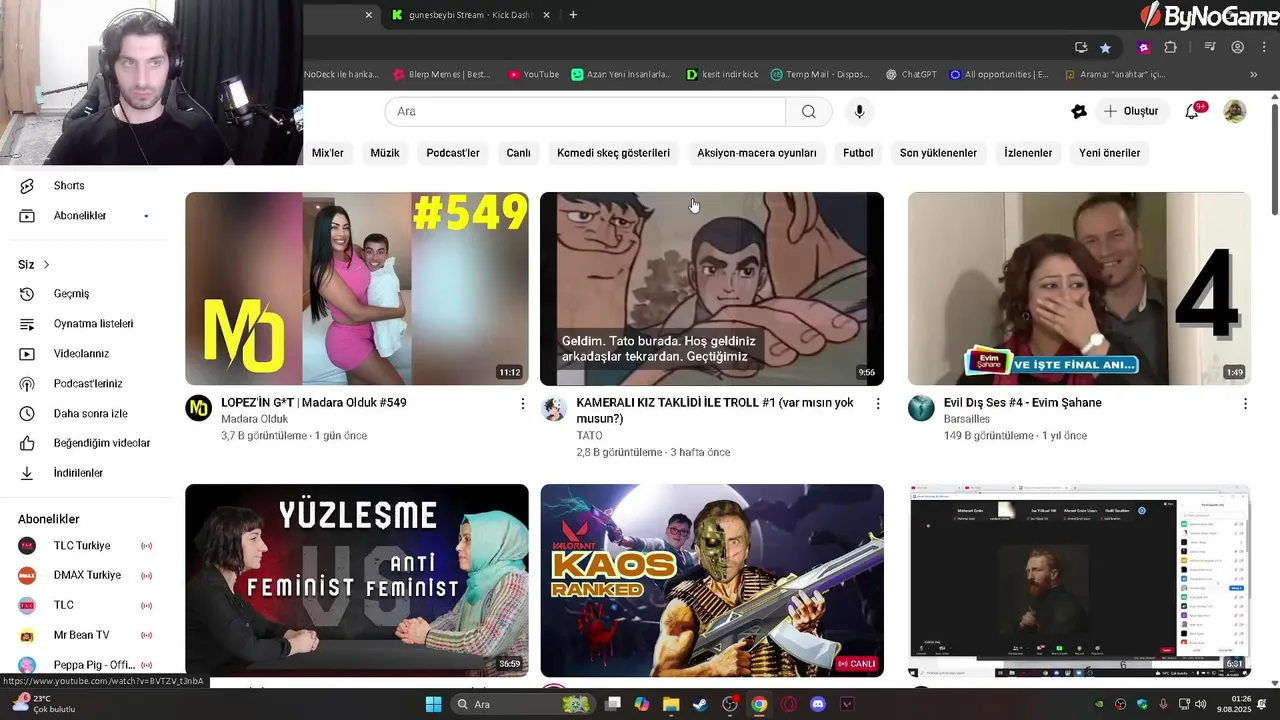Open the YouTube account avatar menu
Image resolution: width=1280 pixels, height=720 pixels.
tap(1235, 111)
